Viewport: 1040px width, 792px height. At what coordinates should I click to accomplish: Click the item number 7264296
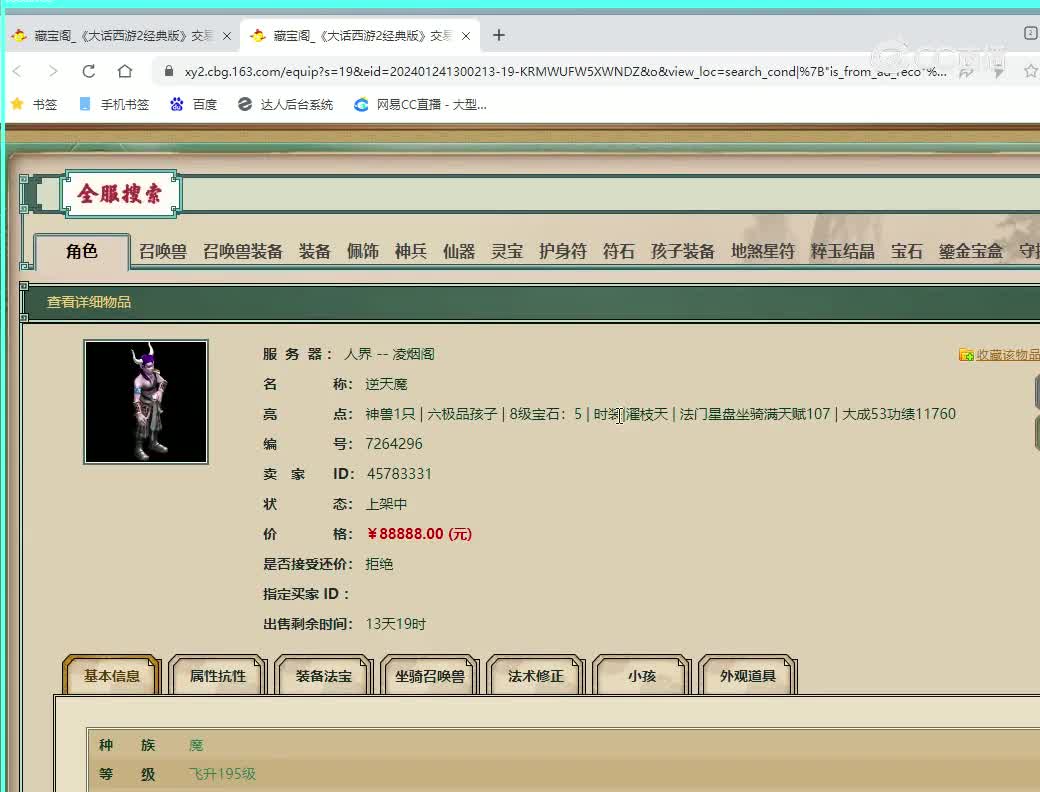tap(394, 444)
